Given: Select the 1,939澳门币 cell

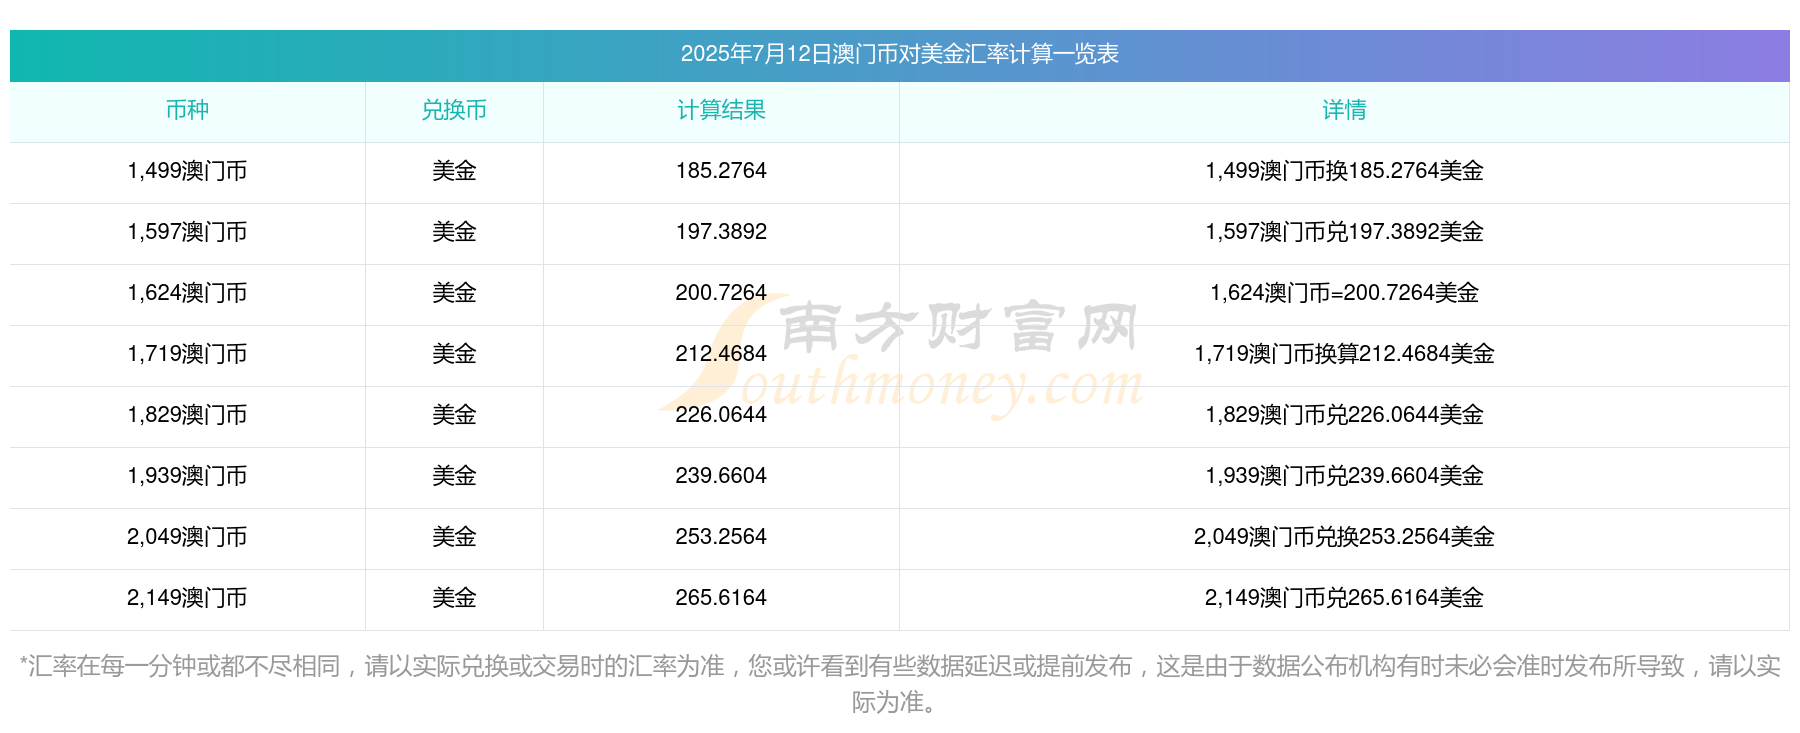Looking at the screenshot, I should pos(187,476).
